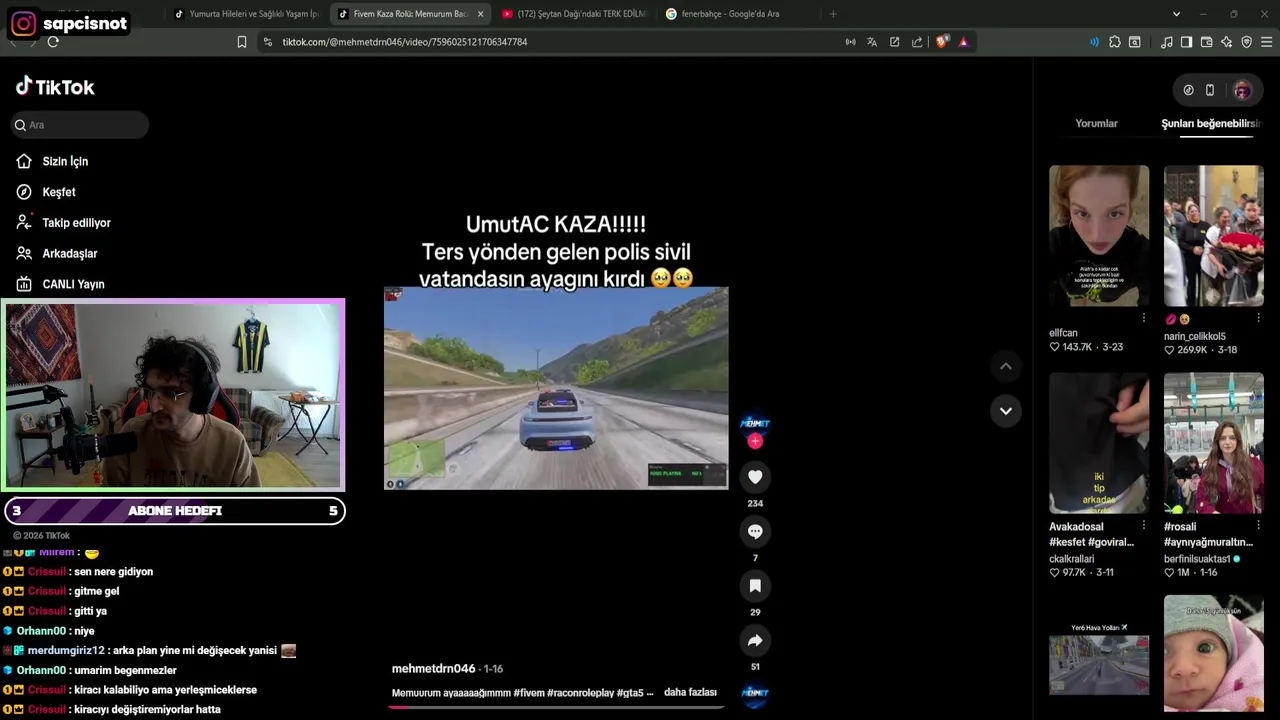1280x720 pixels.
Task: Open the Avakadosal video thumbnail
Action: click(x=1099, y=443)
